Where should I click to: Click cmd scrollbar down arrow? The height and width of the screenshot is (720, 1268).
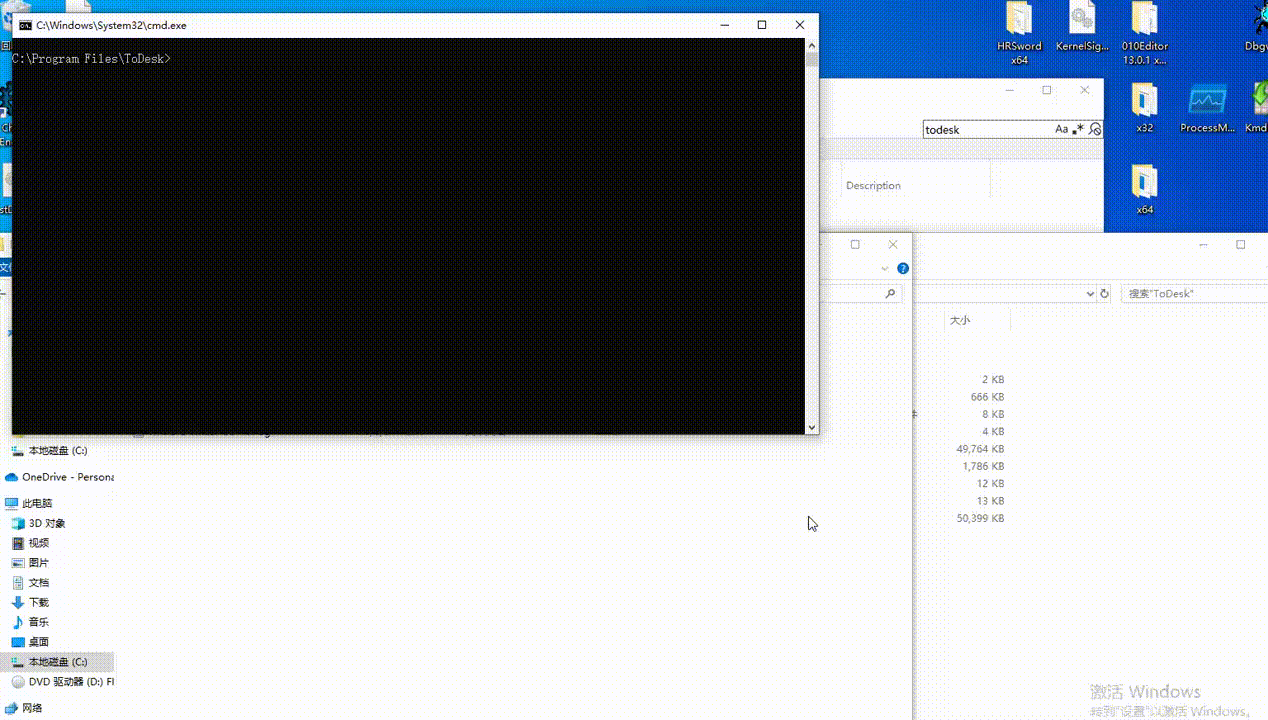811,427
